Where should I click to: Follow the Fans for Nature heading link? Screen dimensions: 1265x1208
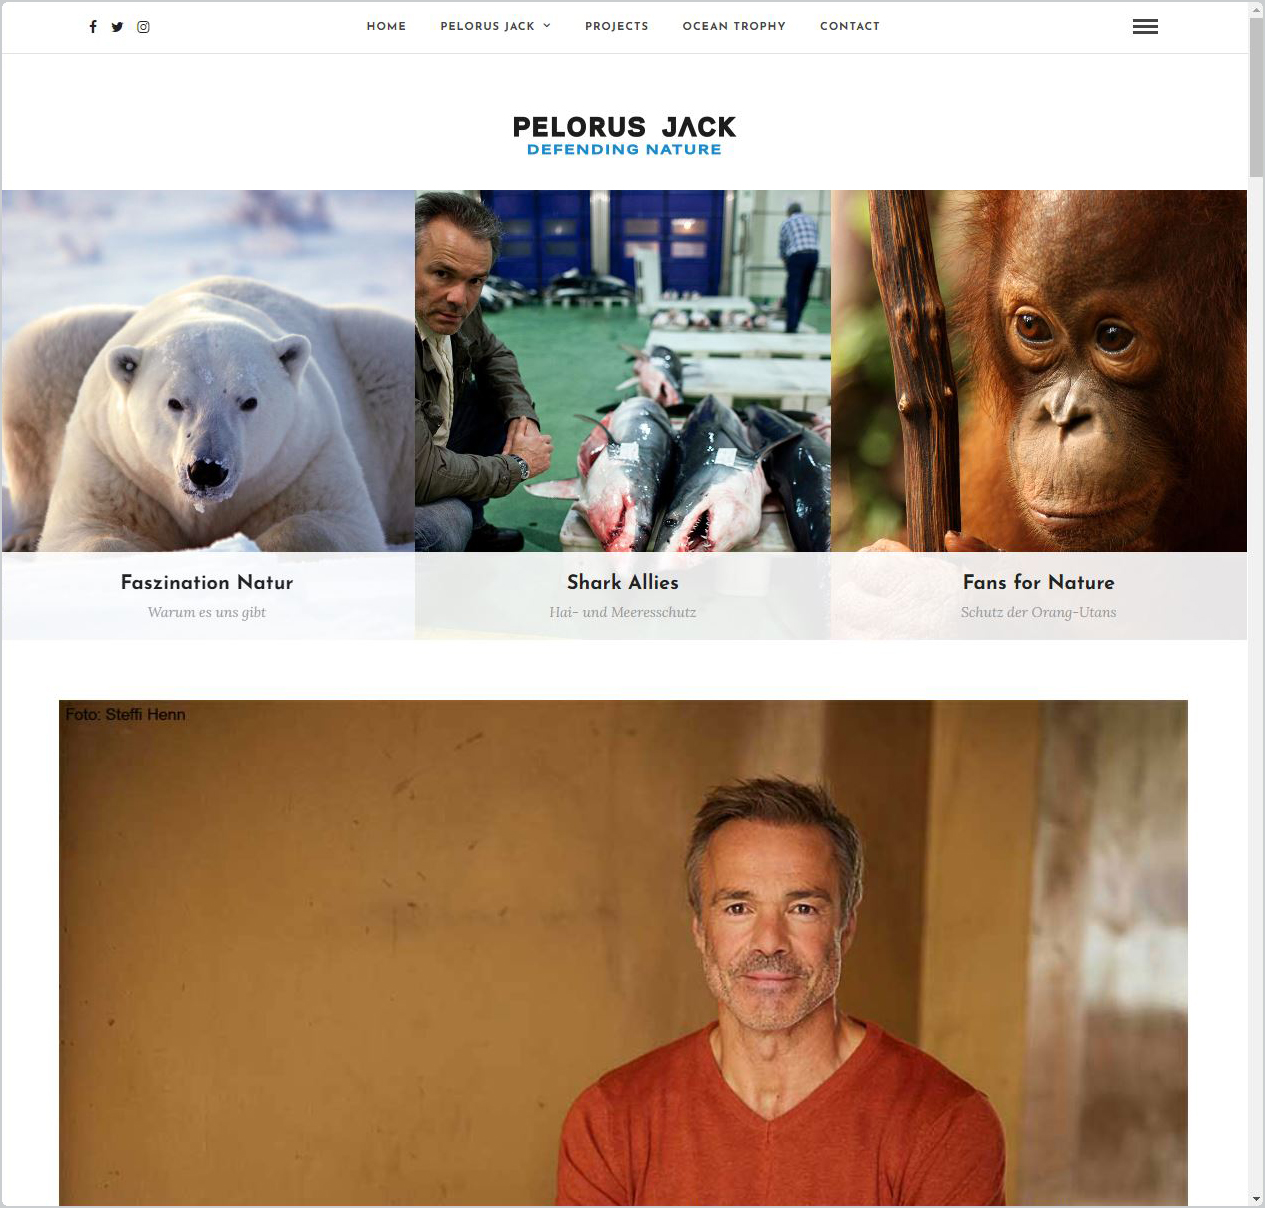[1039, 582]
